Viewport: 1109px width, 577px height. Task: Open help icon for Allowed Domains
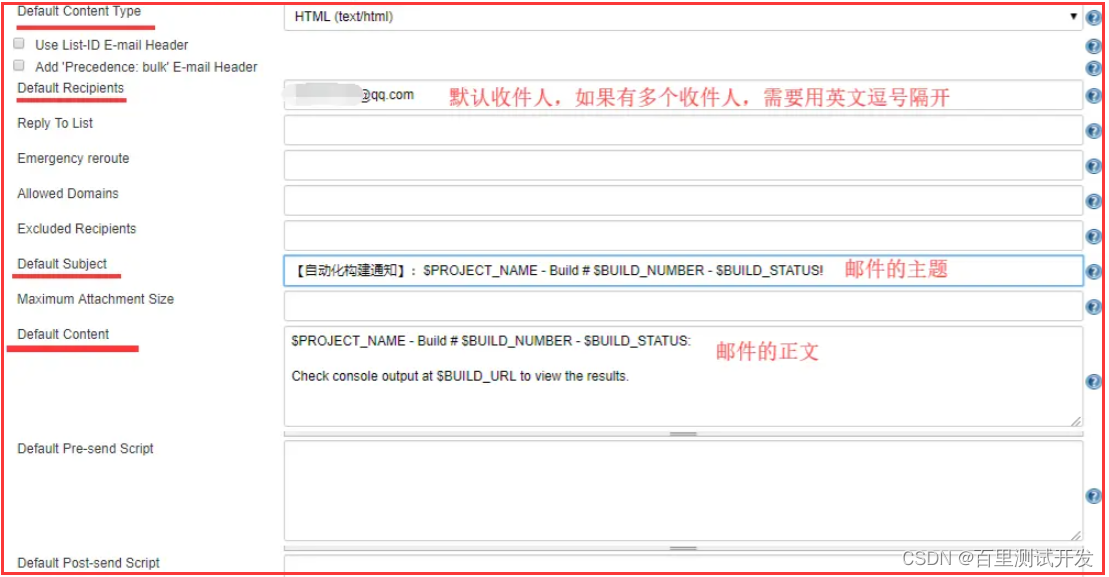pos(1093,202)
